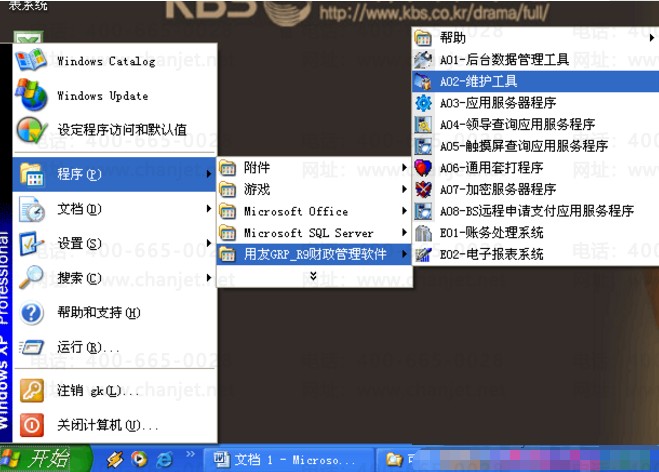Expand the 帮助 submenu arrow

[651, 38]
